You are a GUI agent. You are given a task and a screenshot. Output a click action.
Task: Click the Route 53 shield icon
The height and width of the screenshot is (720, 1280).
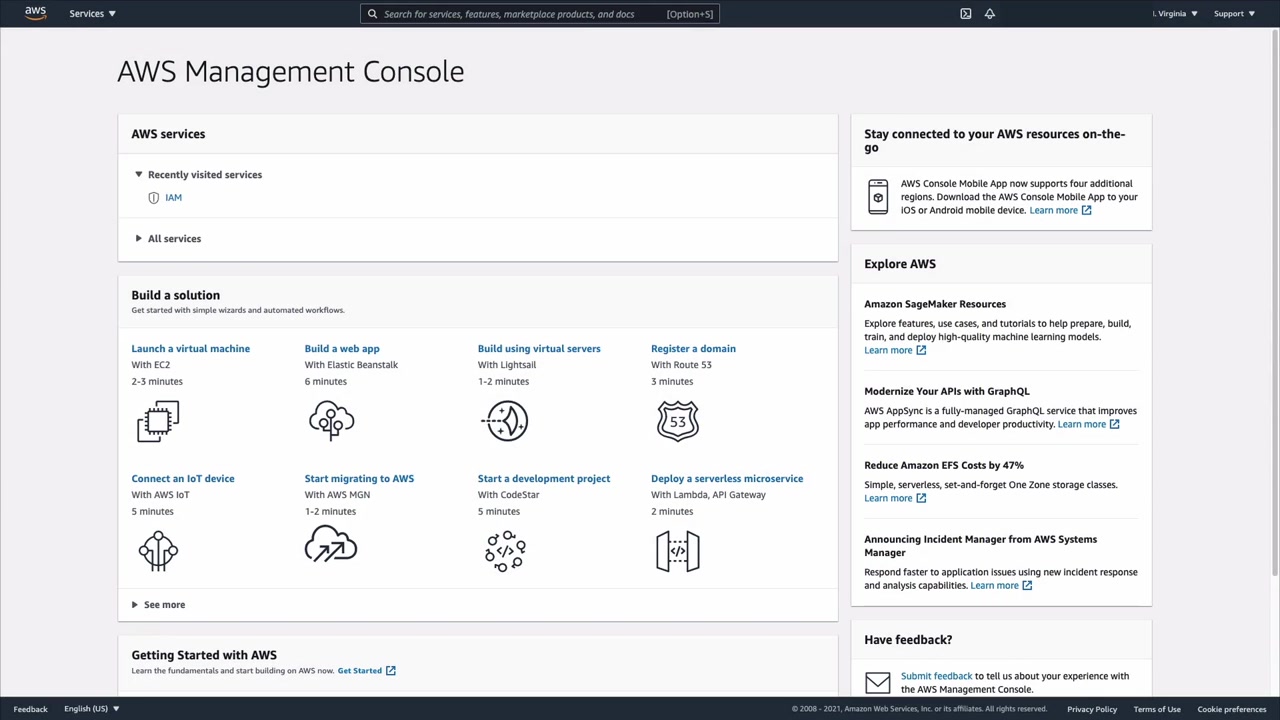pos(678,421)
